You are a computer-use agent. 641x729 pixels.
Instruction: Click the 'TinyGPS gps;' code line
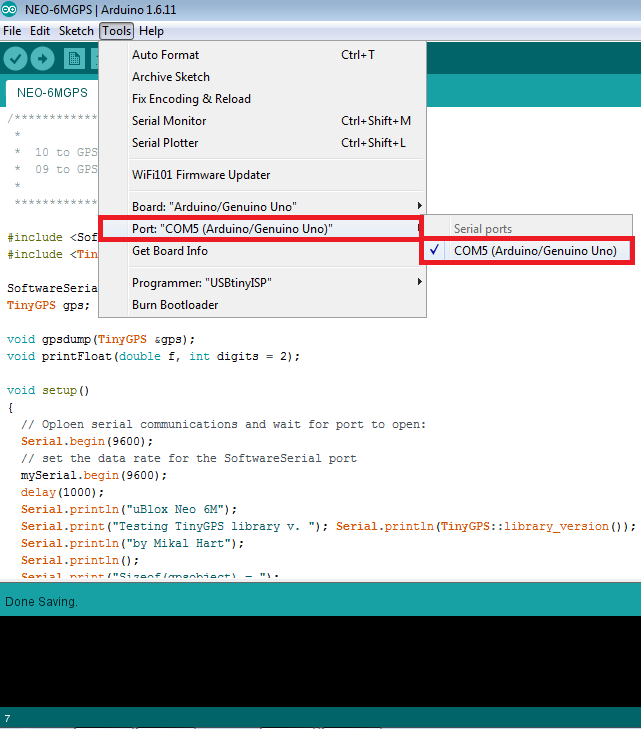click(x=48, y=305)
